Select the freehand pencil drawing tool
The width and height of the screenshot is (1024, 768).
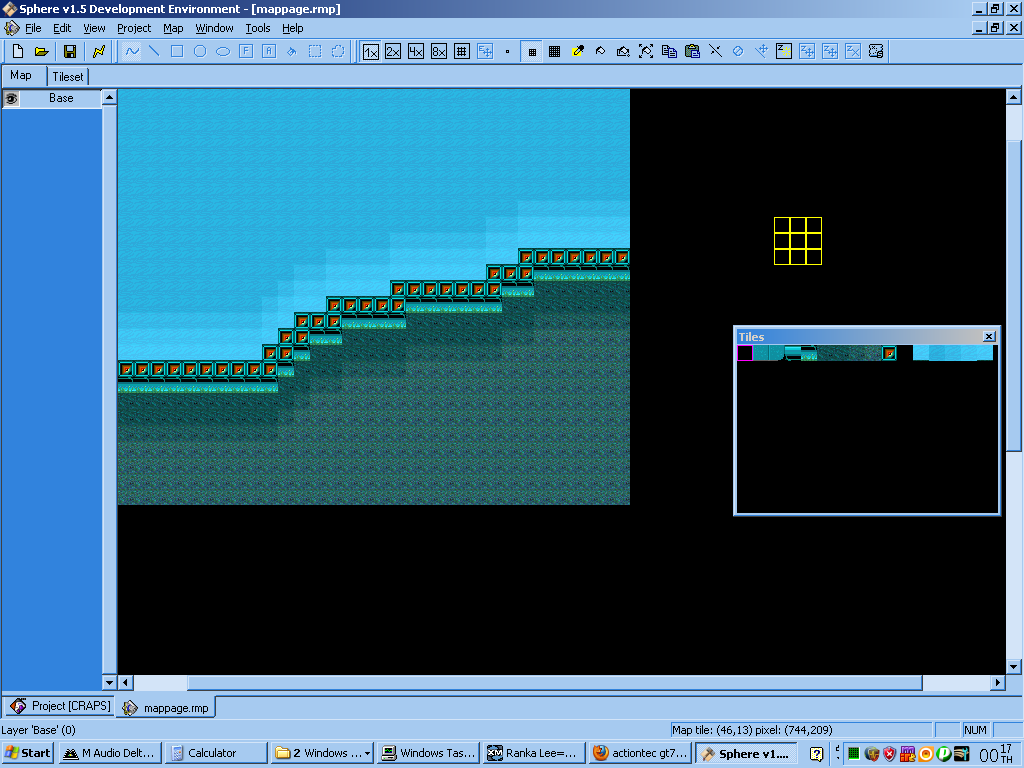point(131,51)
